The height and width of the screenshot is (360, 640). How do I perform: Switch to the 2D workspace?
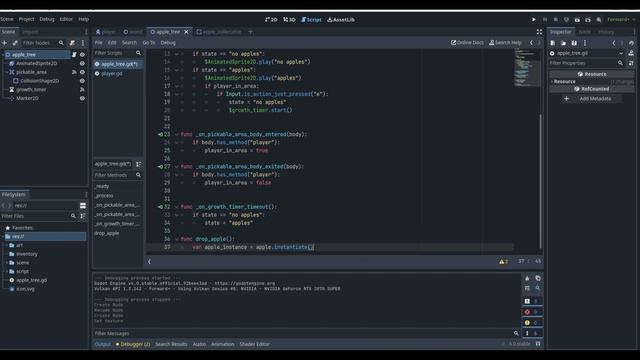click(271, 20)
